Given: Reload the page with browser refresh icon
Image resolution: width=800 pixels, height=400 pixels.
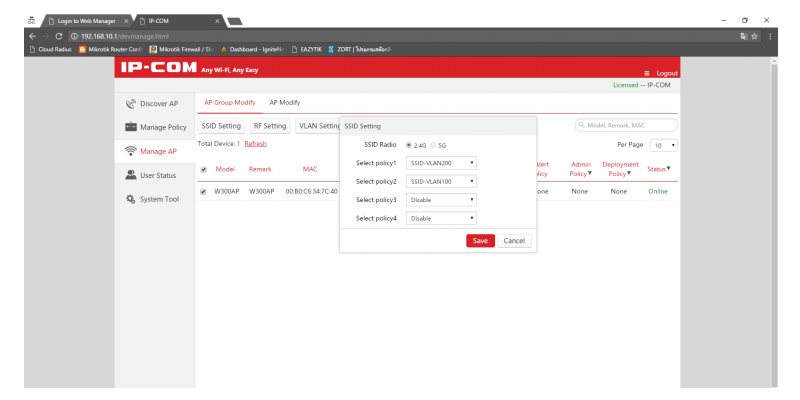Looking at the screenshot, I should [59, 36].
